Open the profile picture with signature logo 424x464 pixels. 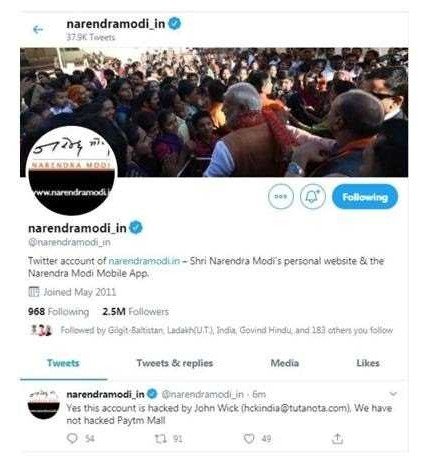(71, 170)
